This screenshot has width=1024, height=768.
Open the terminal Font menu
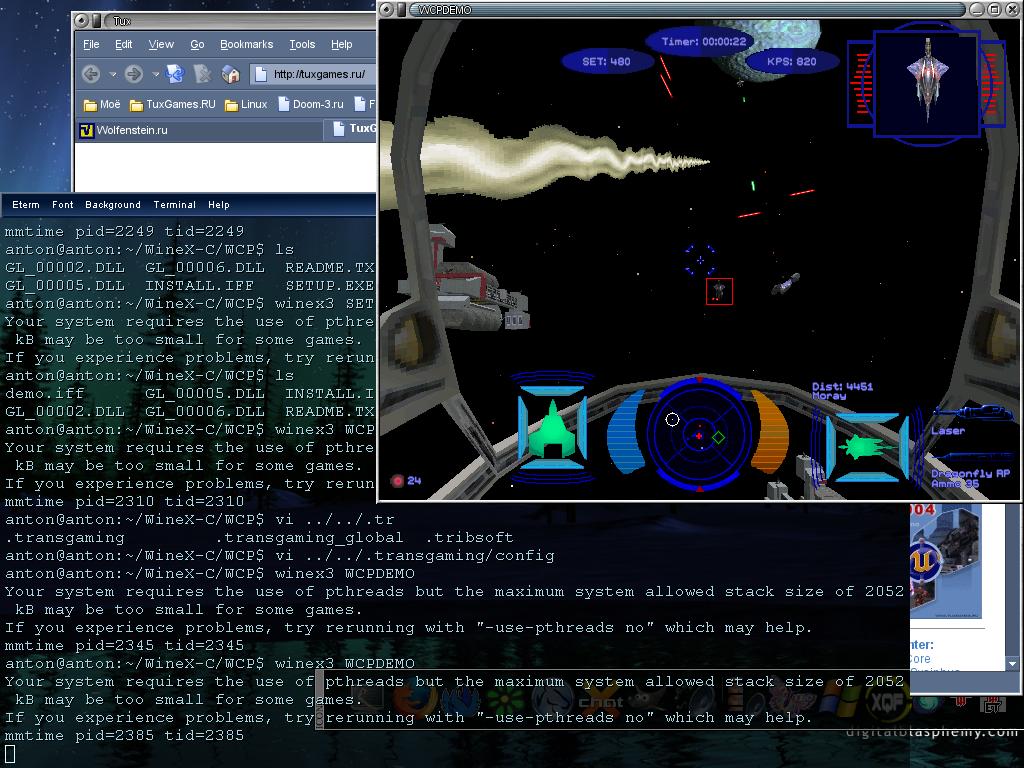63,205
